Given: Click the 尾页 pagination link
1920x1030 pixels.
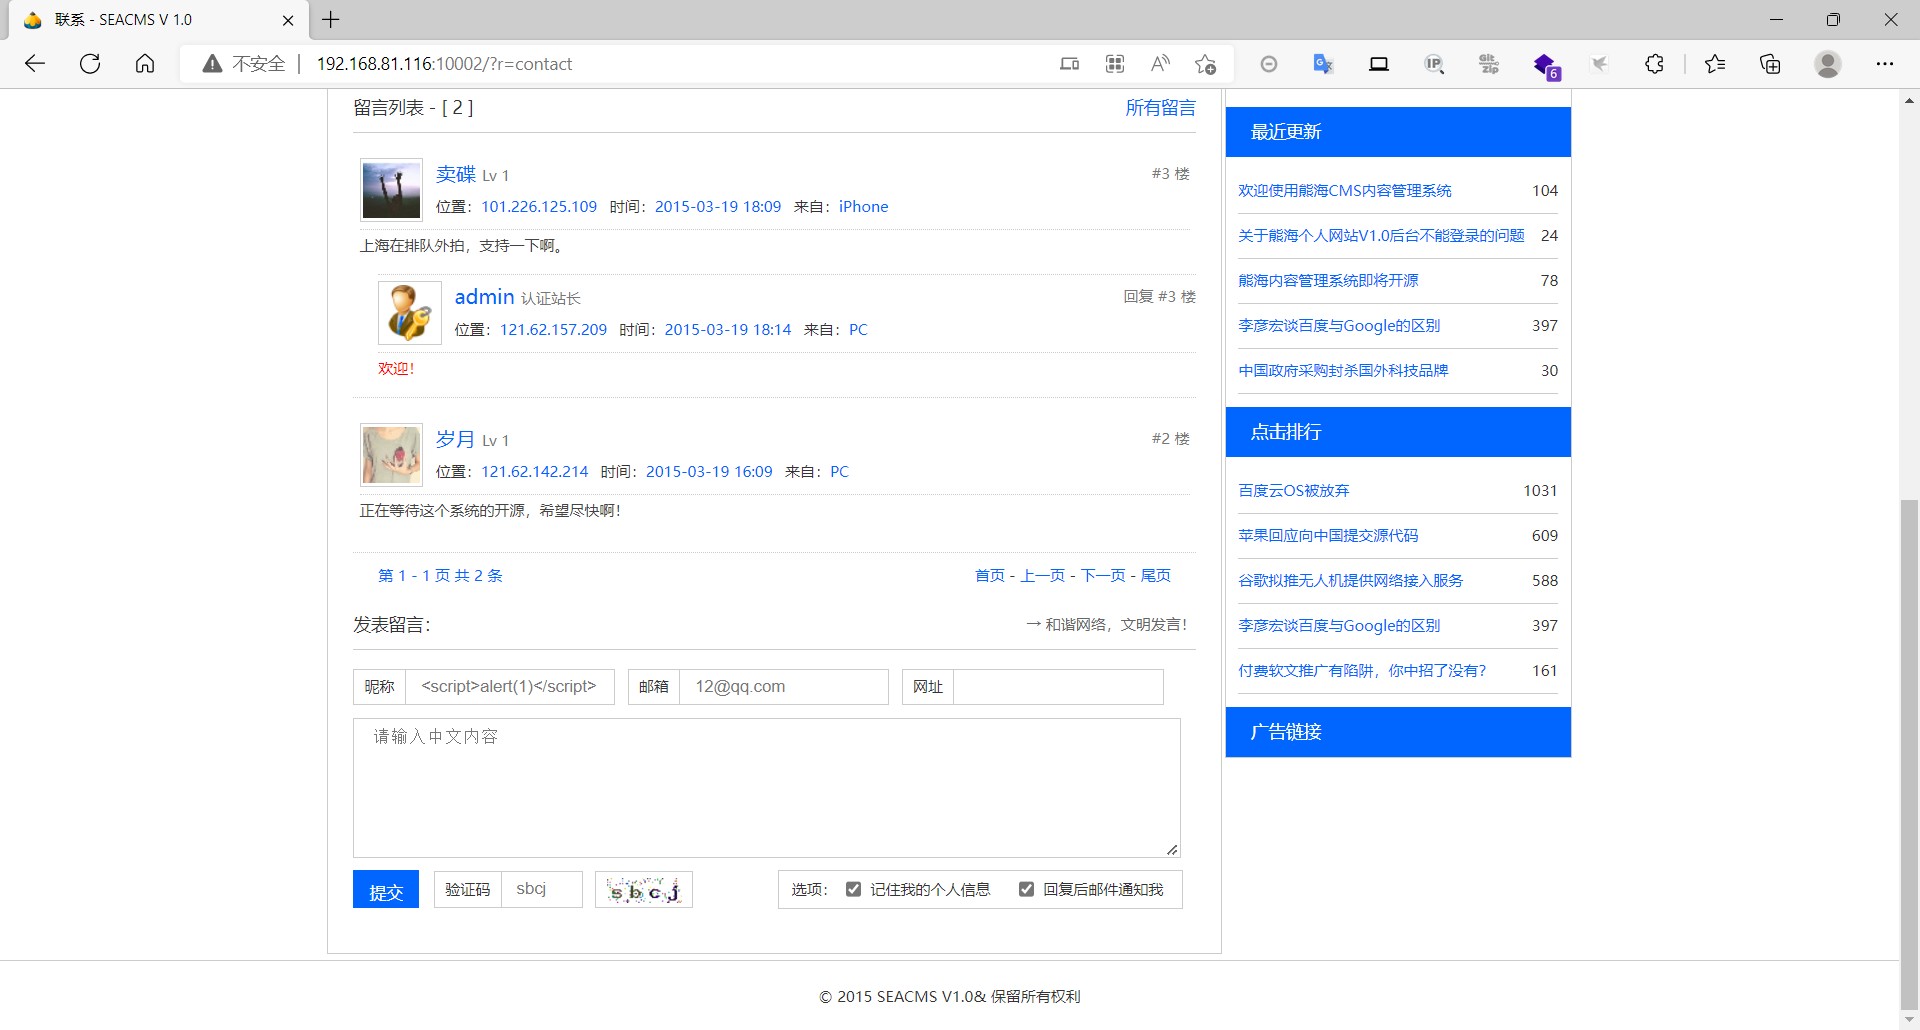Looking at the screenshot, I should 1156,575.
